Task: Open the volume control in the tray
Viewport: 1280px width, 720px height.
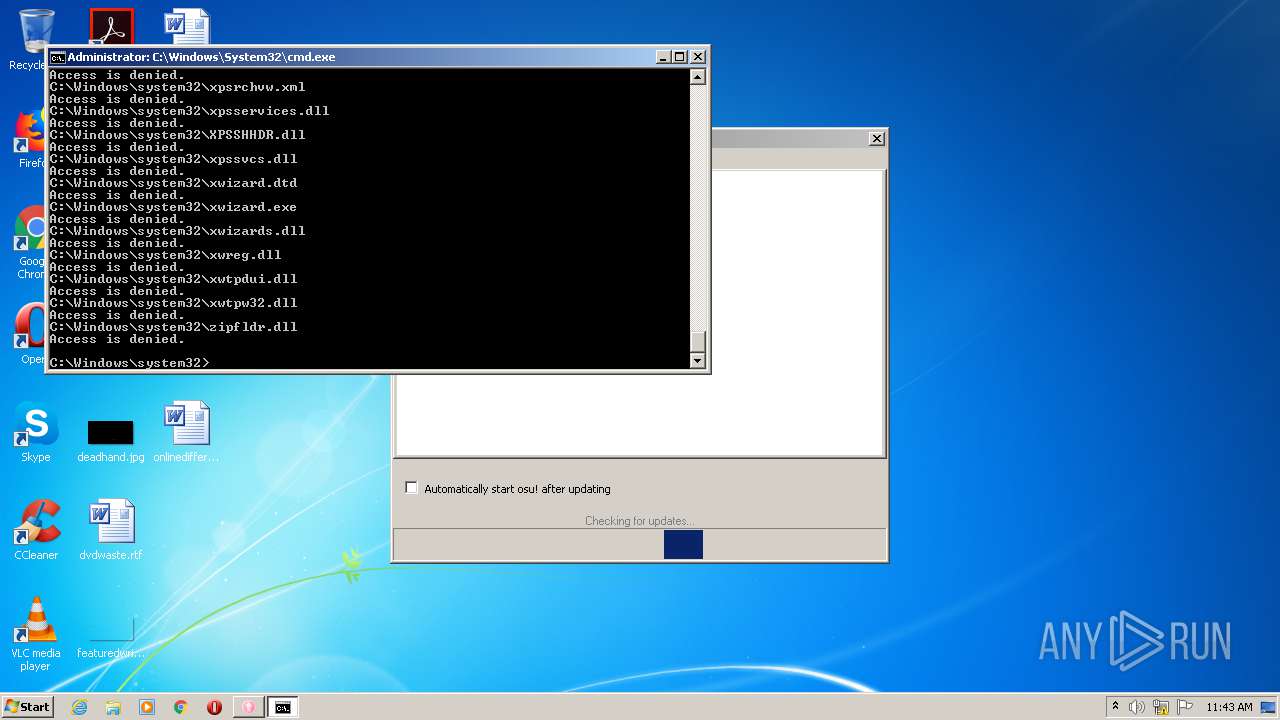Action: tap(1137, 707)
